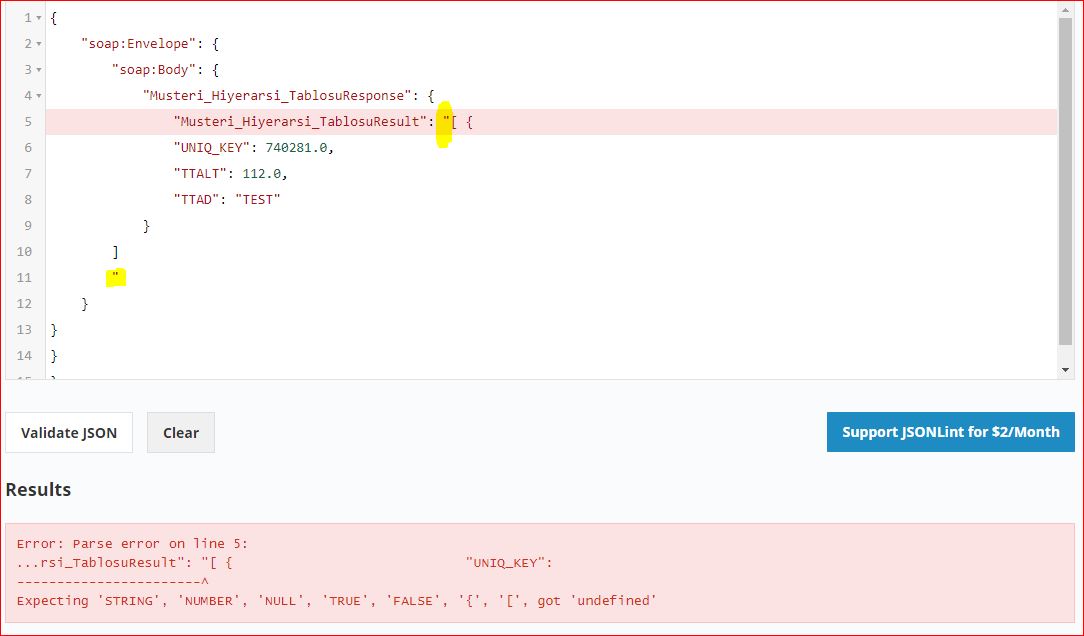Screen dimensions: 1084x636
Task: Click the 740281.0 number value
Action: point(298,148)
